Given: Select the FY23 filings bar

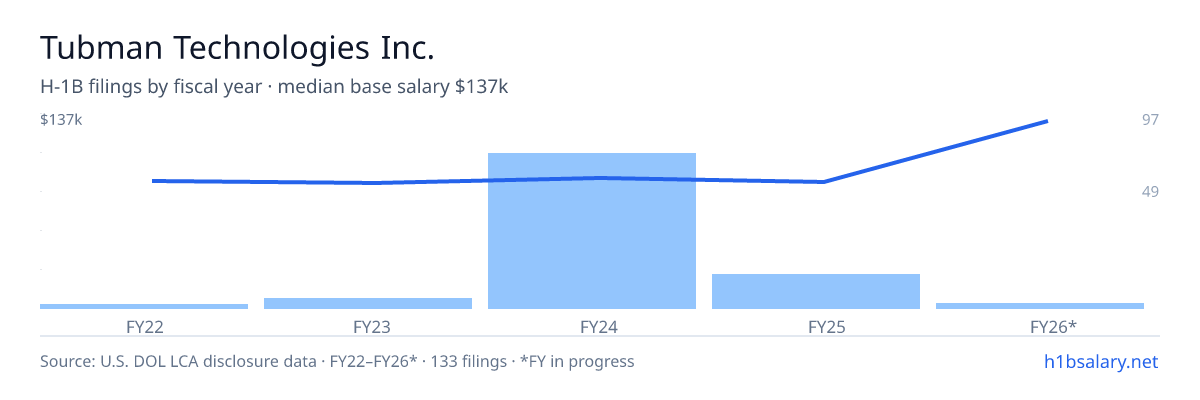Looking at the screenshot, I should tap(368, 303).
